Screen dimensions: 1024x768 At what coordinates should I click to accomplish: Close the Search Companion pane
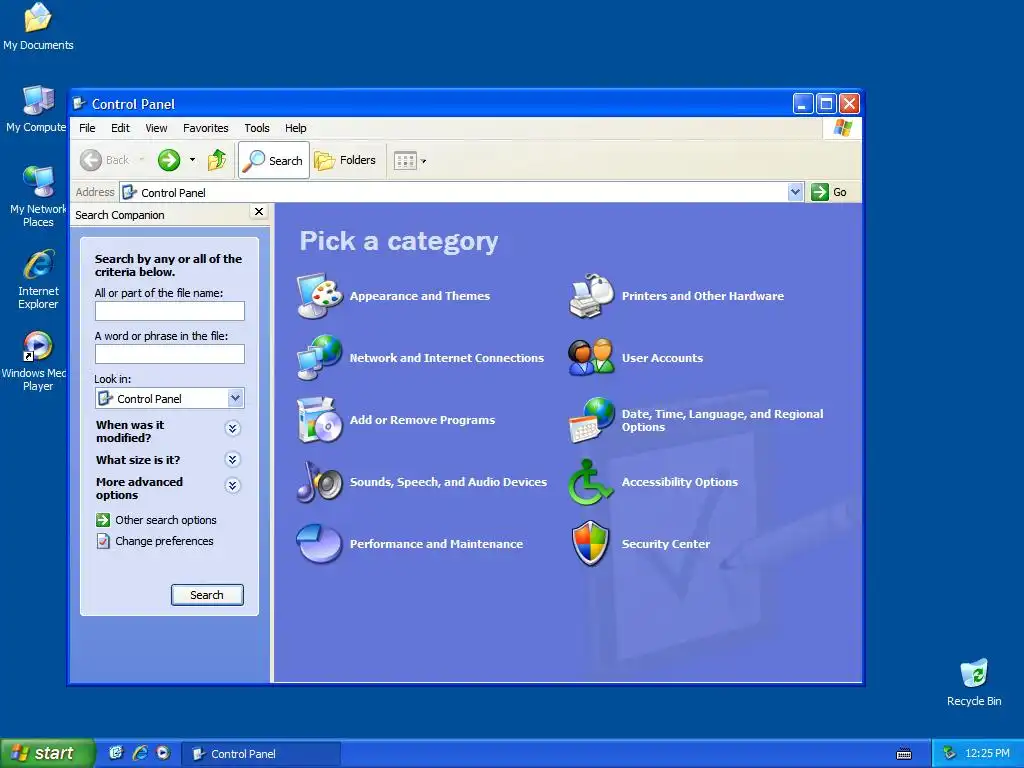pos(259,212)
